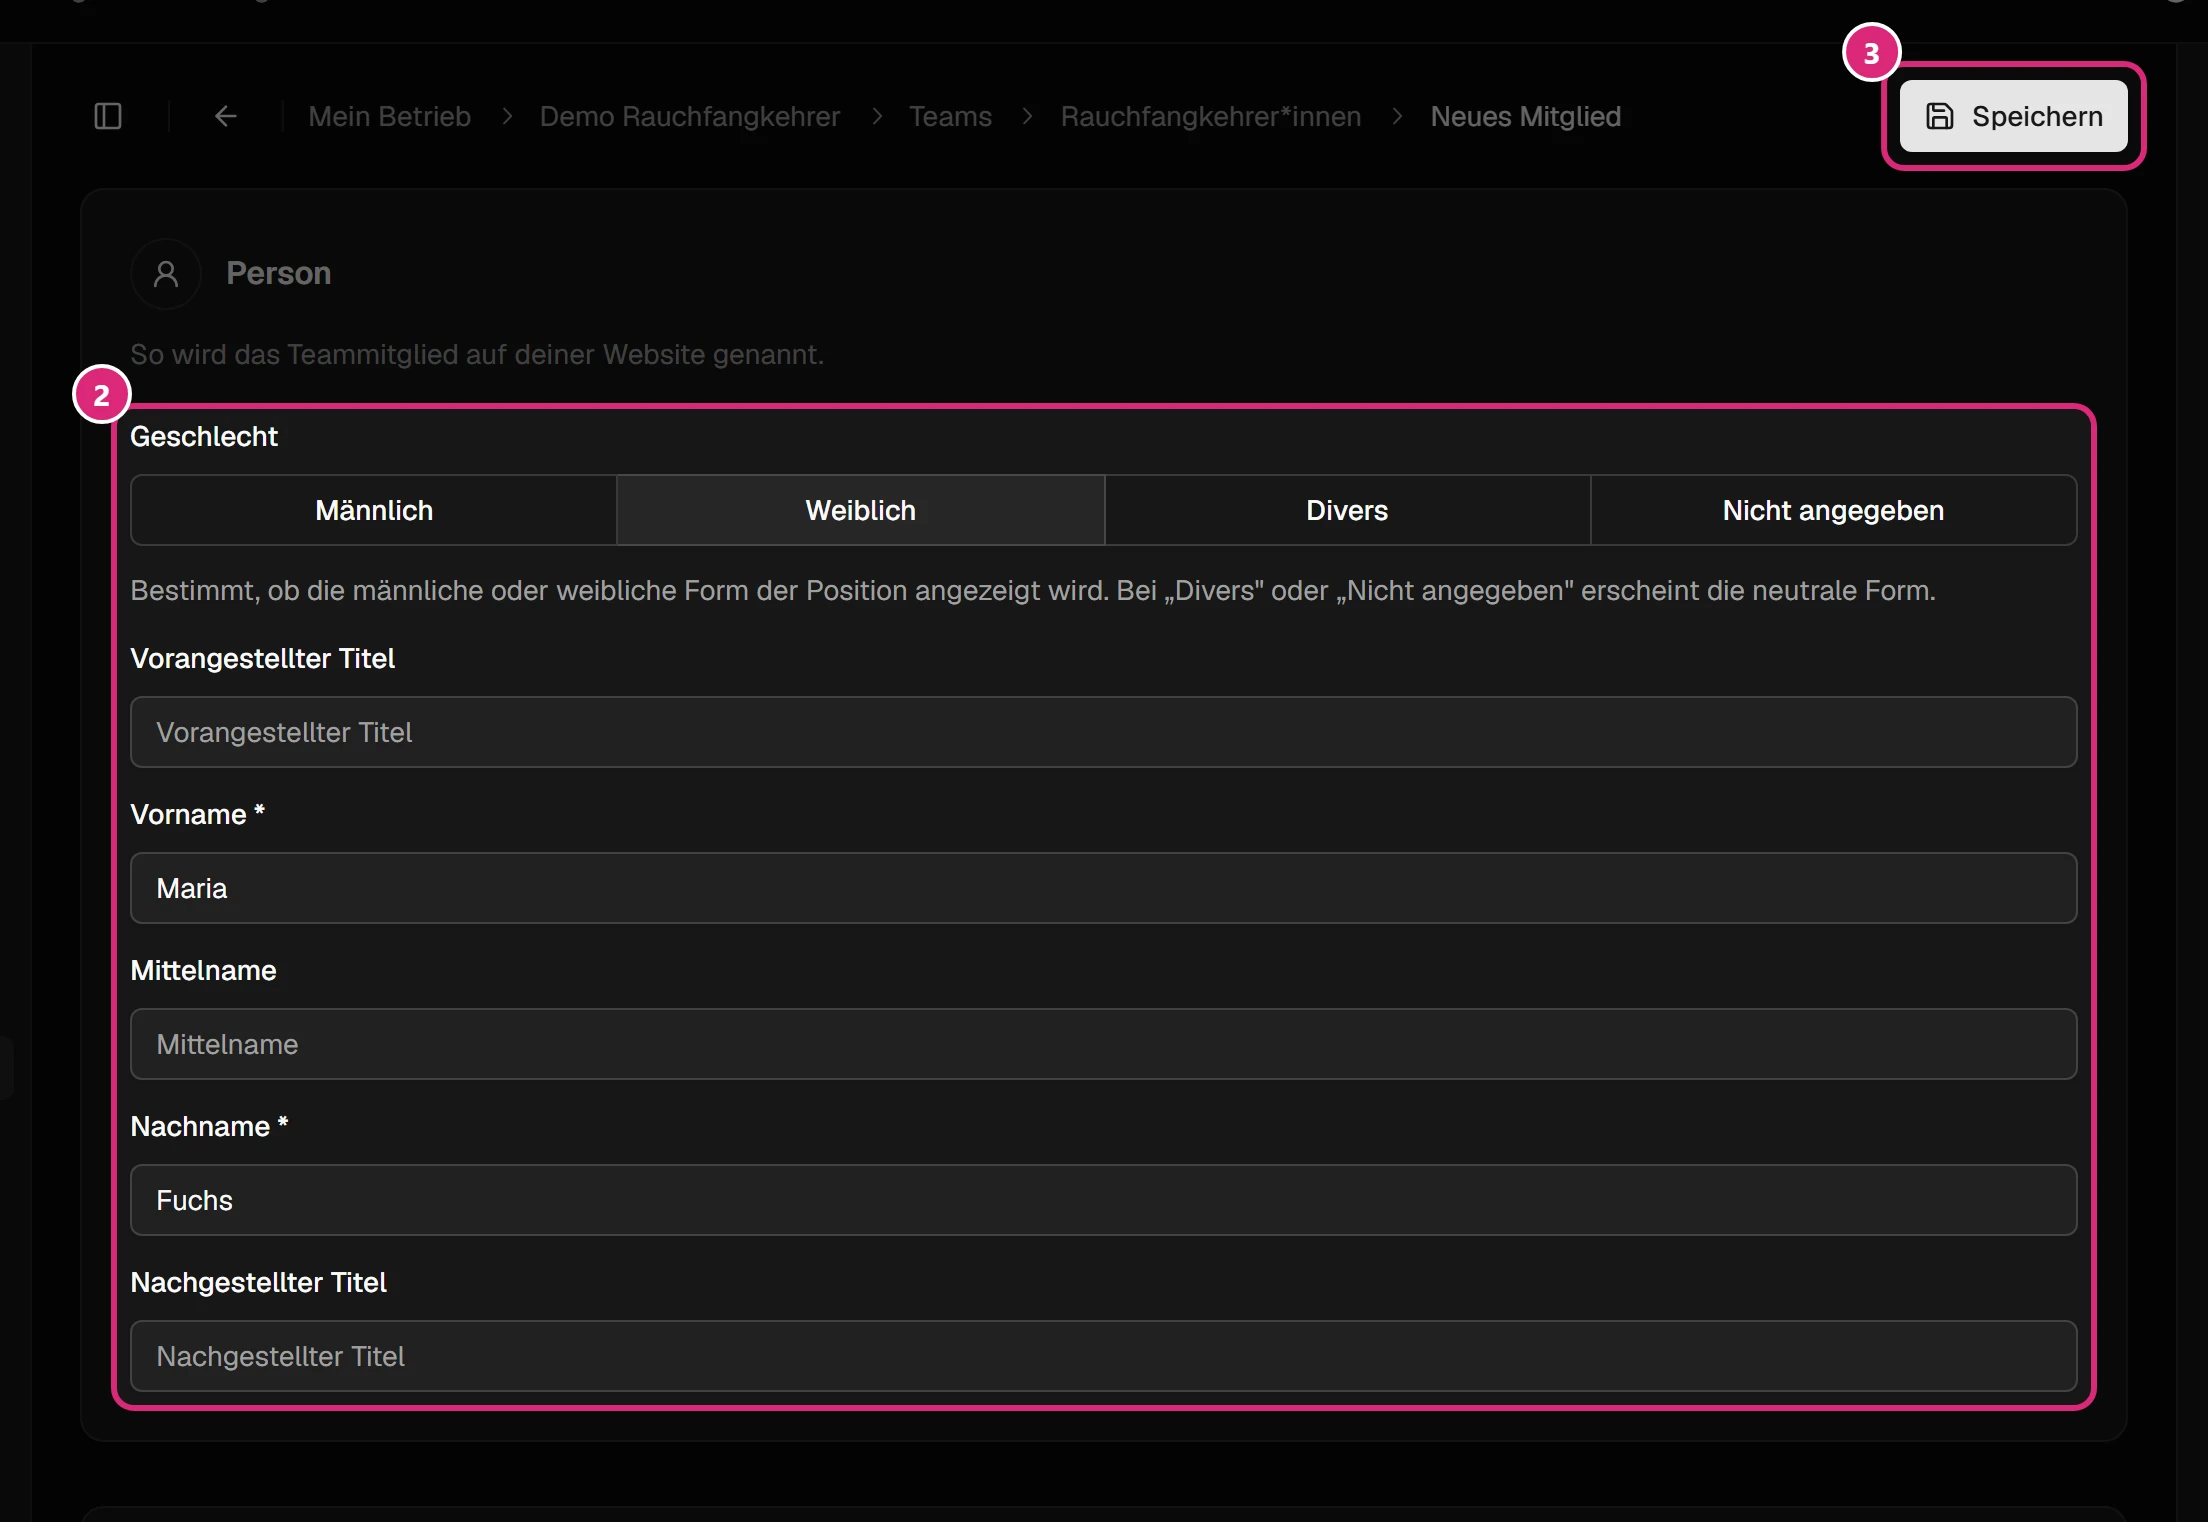The image size is (2208, 1522).
Task: Click the 'Bestimmt, ob die männliche' hint text
Action: click(1033, 590)
